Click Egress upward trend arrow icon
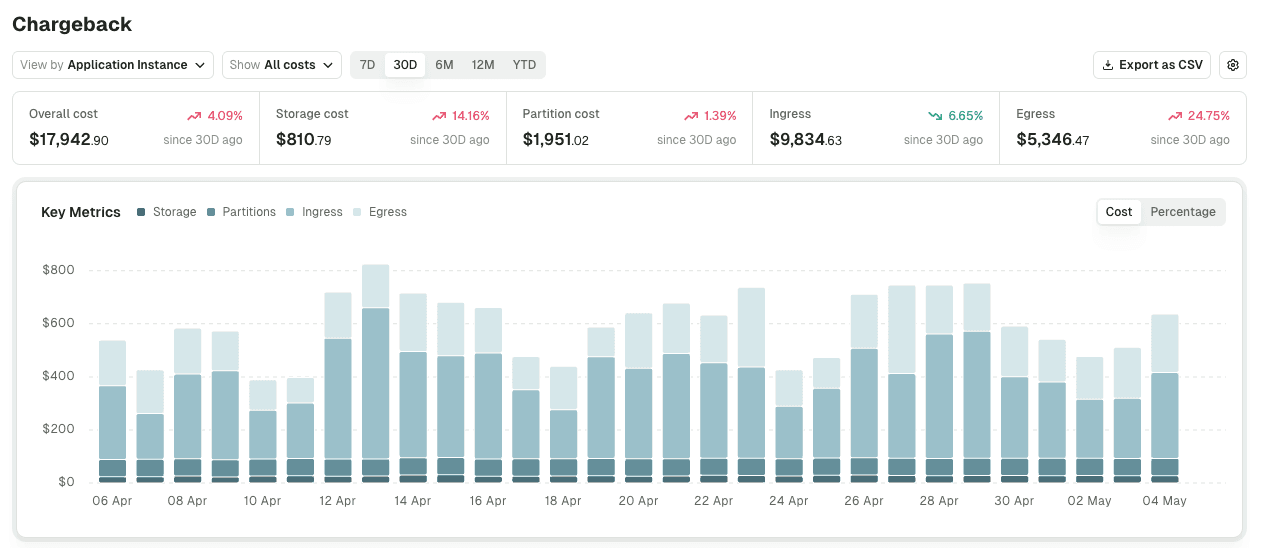 coord(1175,116)
